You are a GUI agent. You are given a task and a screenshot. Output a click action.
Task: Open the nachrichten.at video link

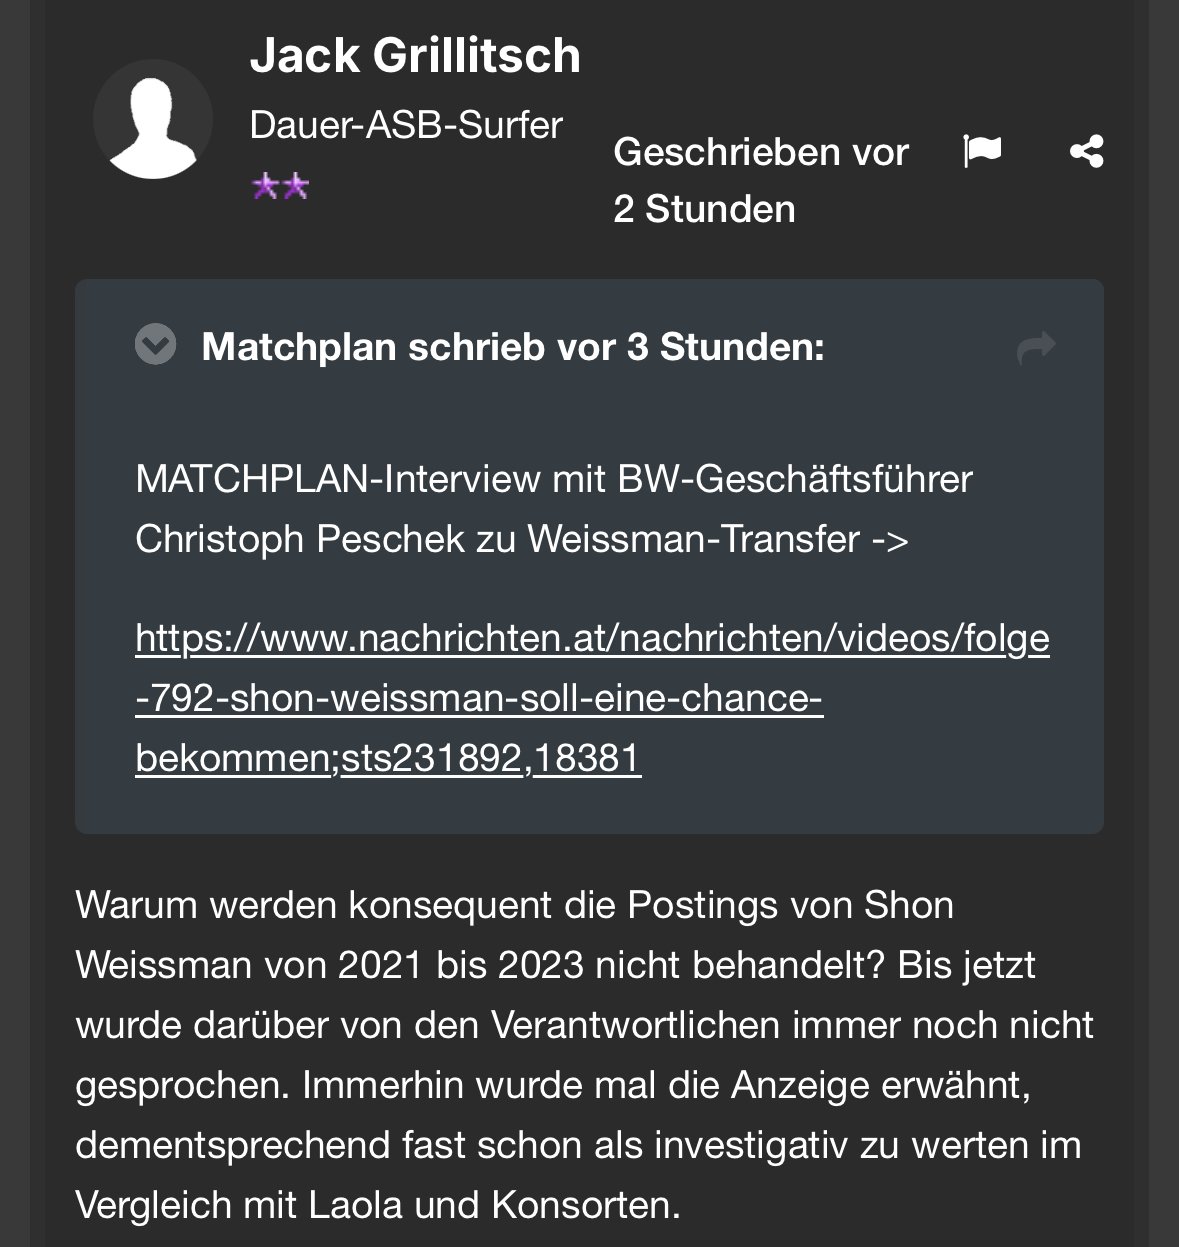pos(592,638)
